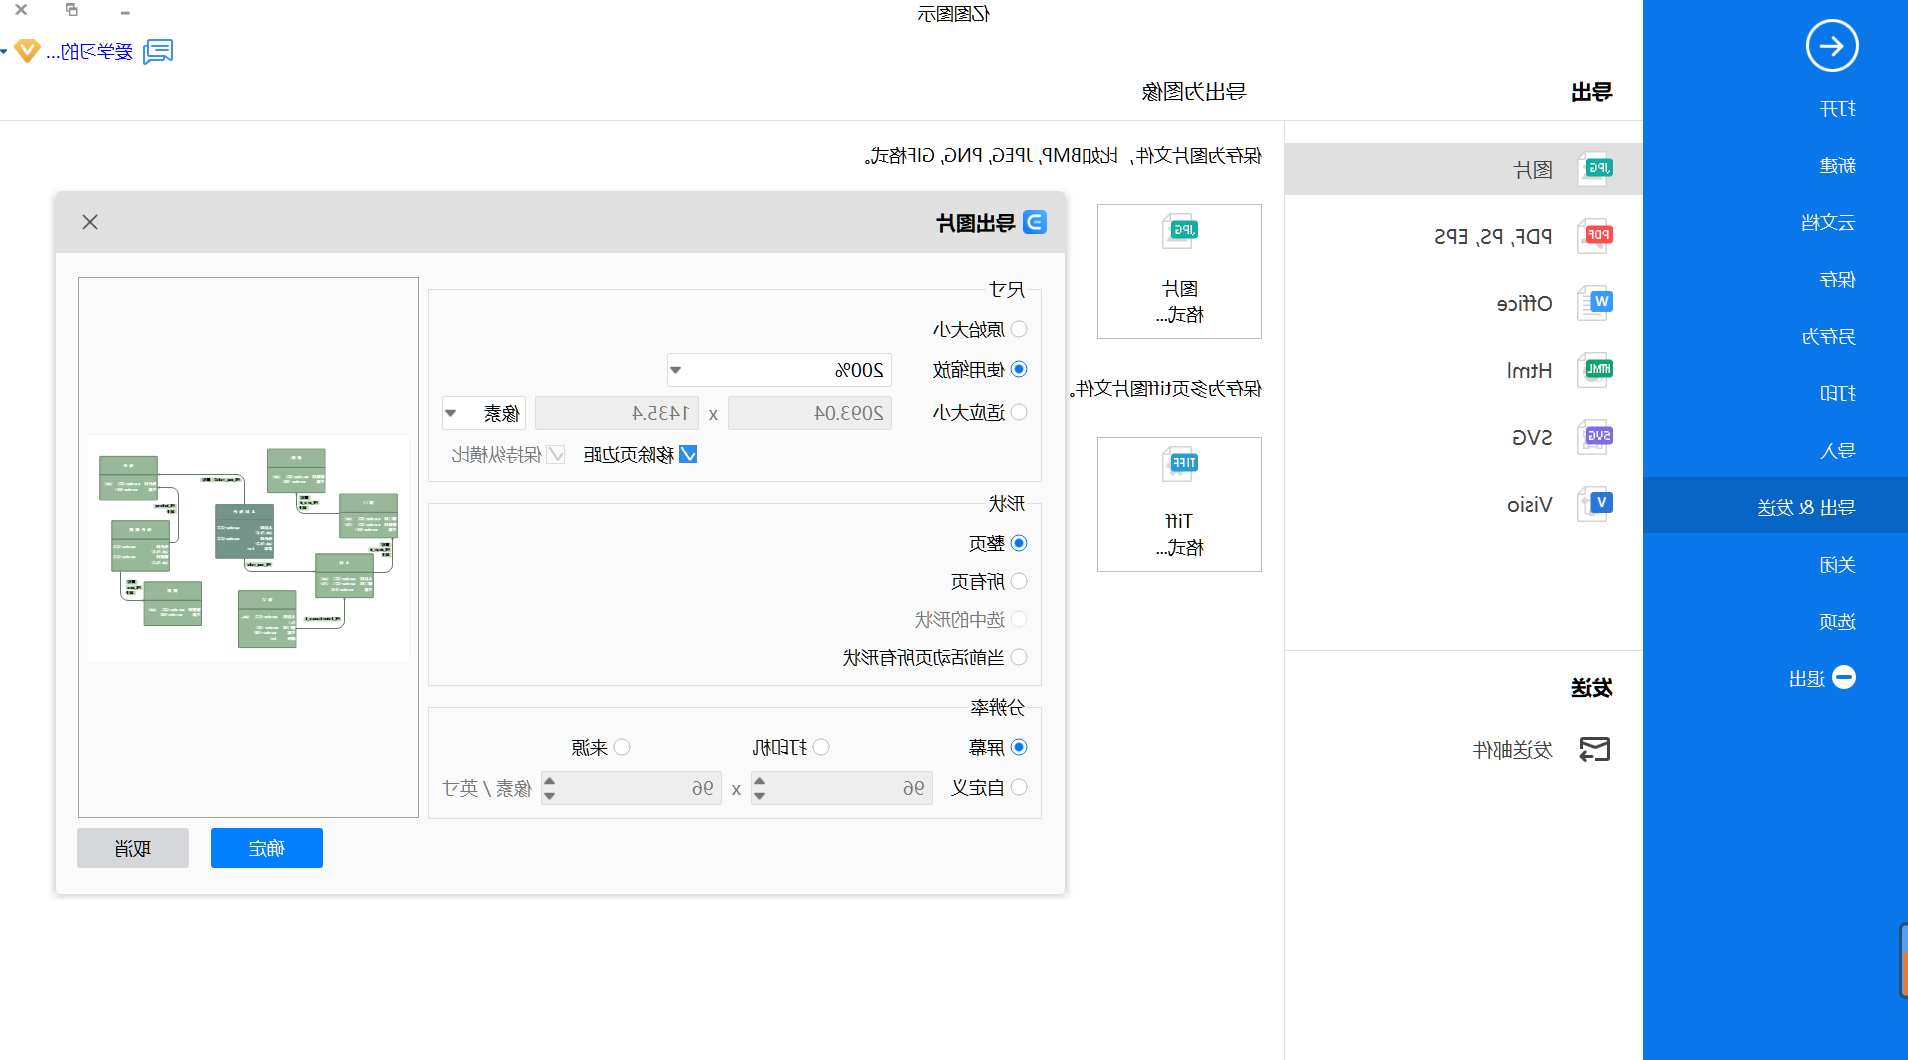Select the 使用缩放 radio button
1908x1060 pixels.
(x=1019, y=369)
